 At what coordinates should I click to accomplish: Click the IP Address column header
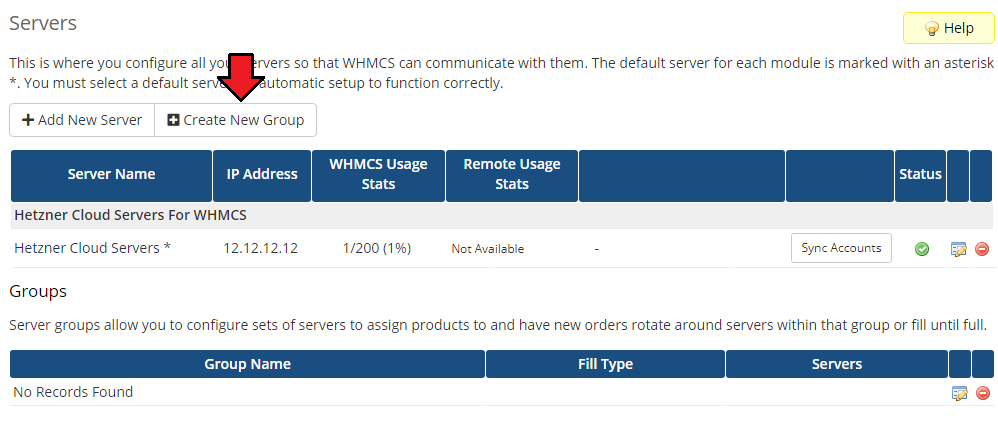tap(262, 176)
